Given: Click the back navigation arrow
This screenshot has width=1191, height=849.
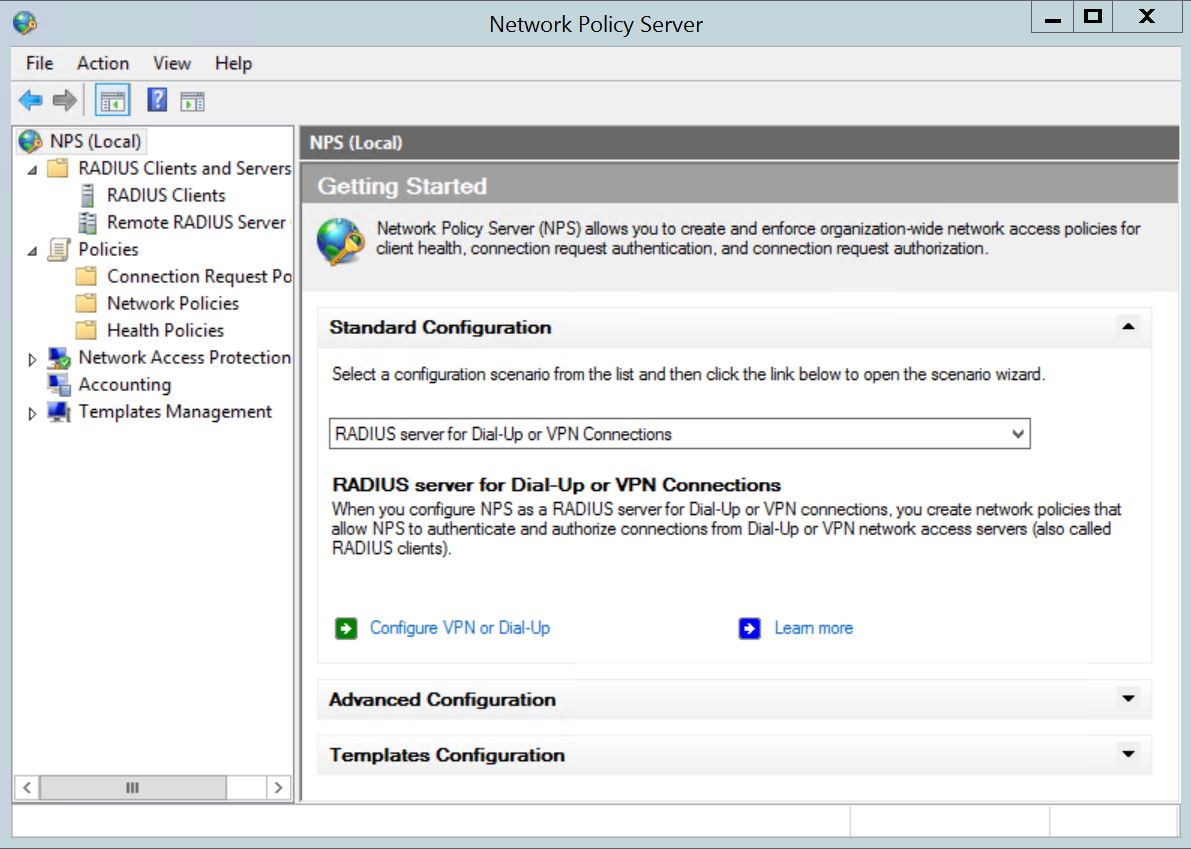Looking at the screenshot, I should [29, 100].
